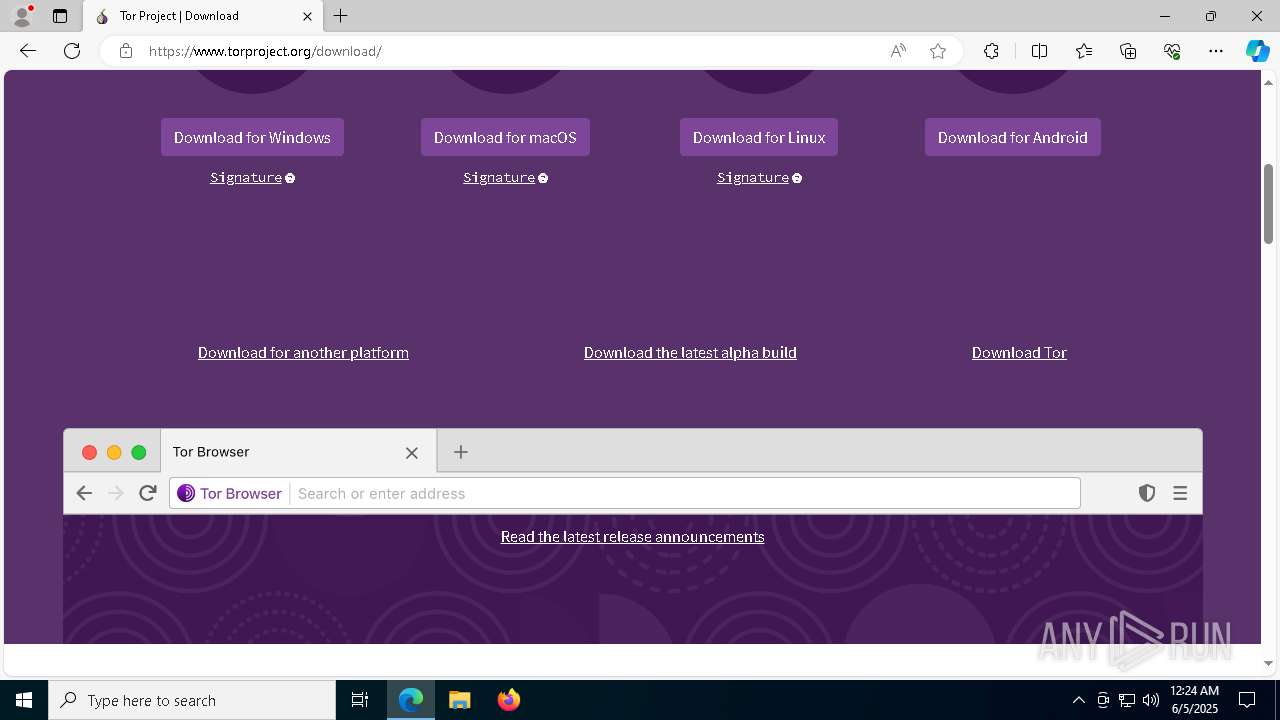Click the page vertical scrollbar thumb
Viewport: 1280px width, 720px height.
1268,204
